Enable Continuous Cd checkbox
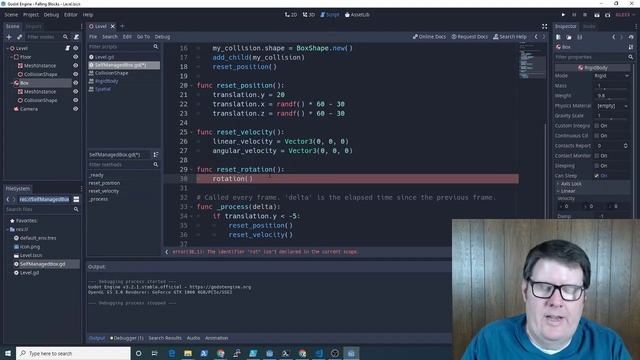This screenshot has width=640, height=360. point(597,136)
